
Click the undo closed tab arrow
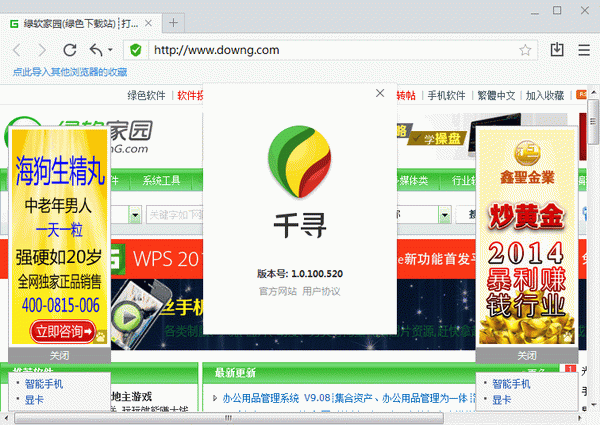(x=96, y=50)
